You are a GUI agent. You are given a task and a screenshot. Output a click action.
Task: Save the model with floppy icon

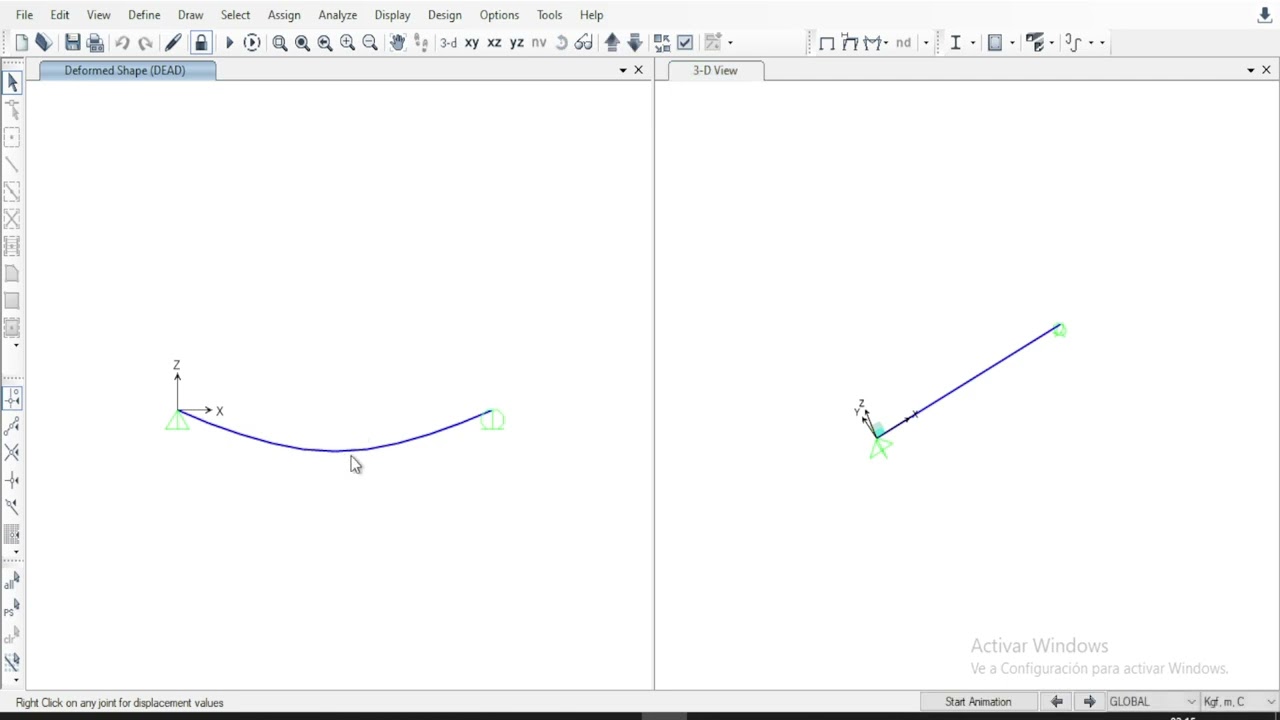click(72, 42)
